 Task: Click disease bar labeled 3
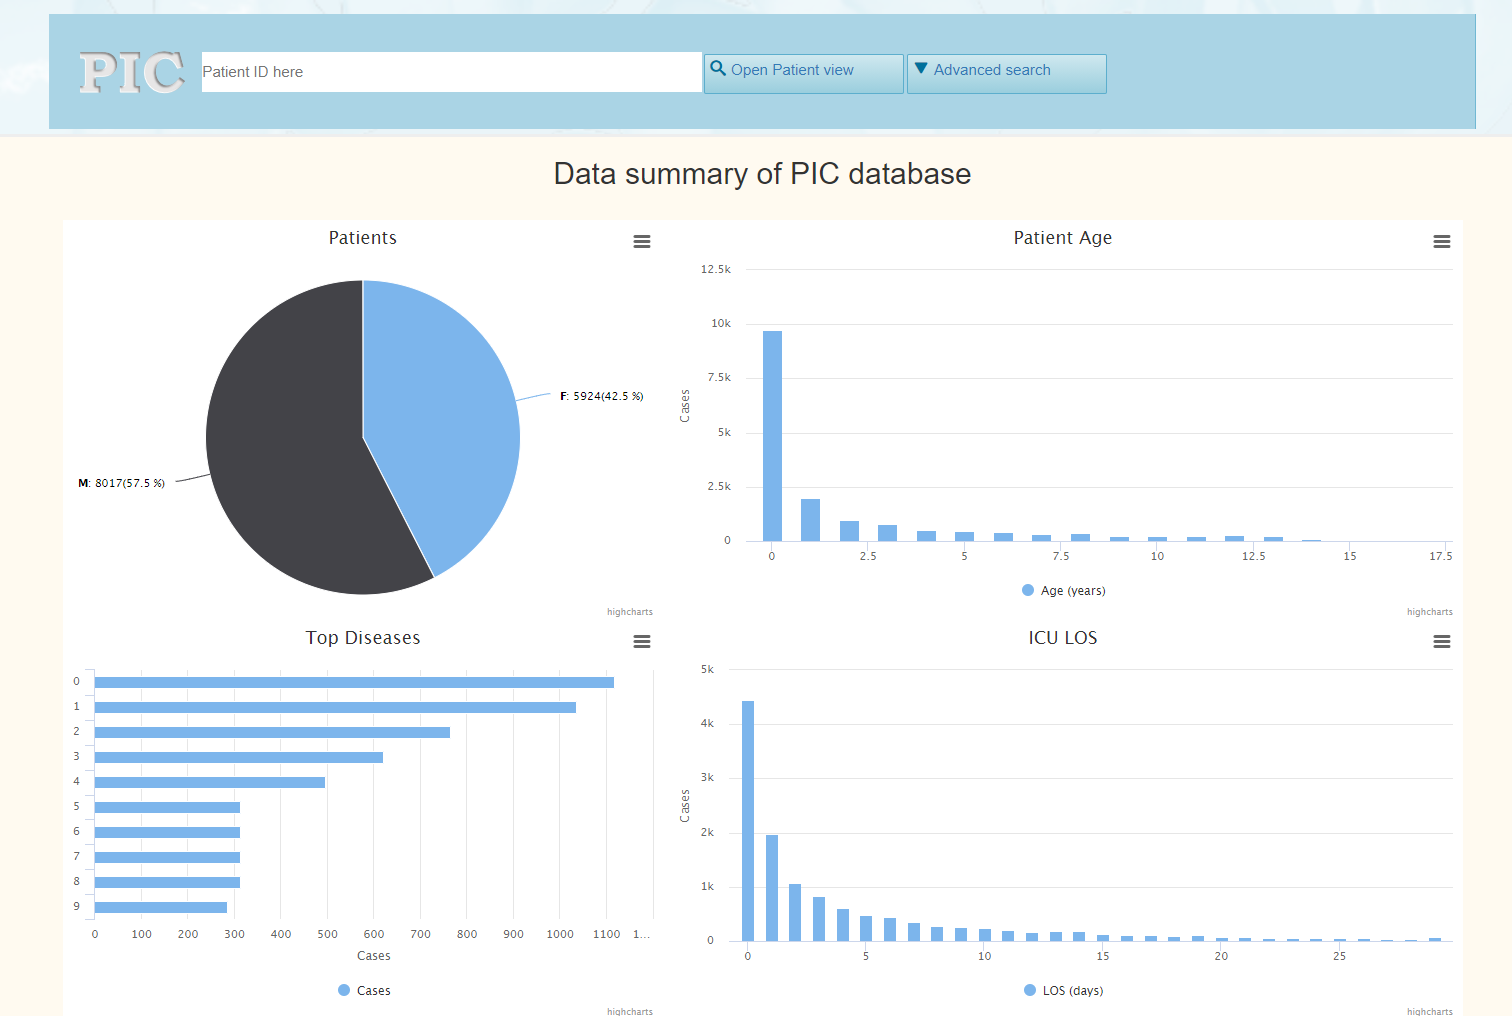pyautogui.click(x=239, y=757)
